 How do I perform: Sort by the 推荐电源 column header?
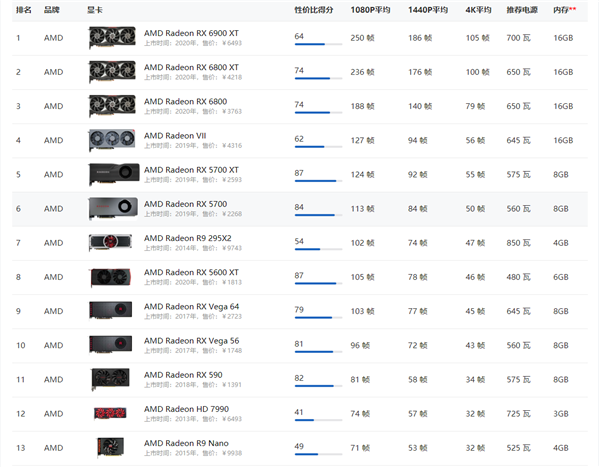pos(522,10)
